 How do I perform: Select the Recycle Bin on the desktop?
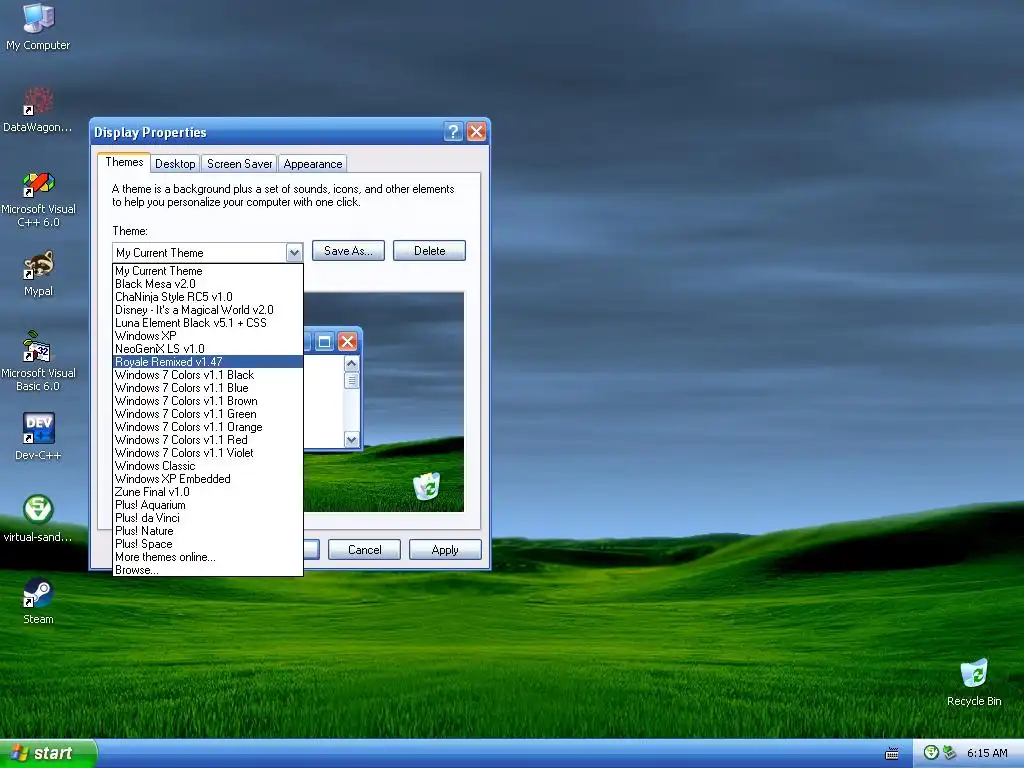974,682
